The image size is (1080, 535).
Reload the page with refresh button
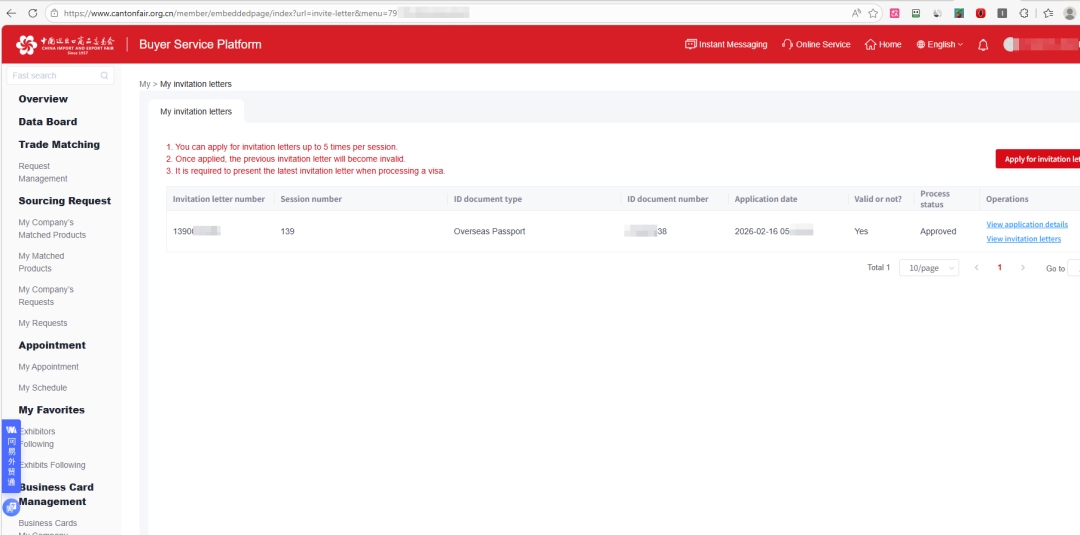[x=32, y=13]
